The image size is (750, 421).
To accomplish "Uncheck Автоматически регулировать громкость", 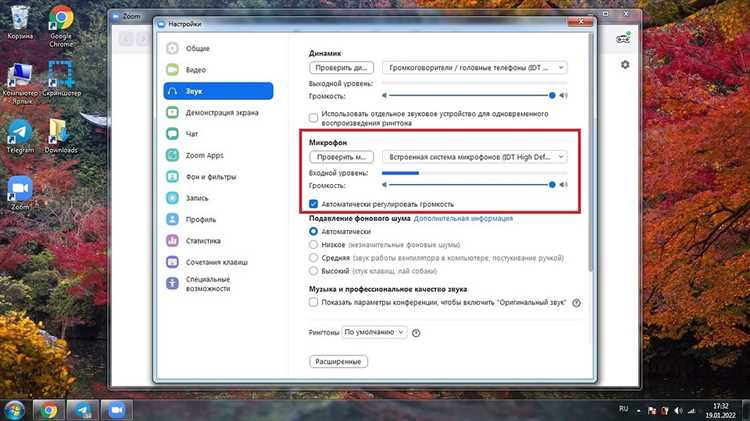I will click(x=313, y=204).
